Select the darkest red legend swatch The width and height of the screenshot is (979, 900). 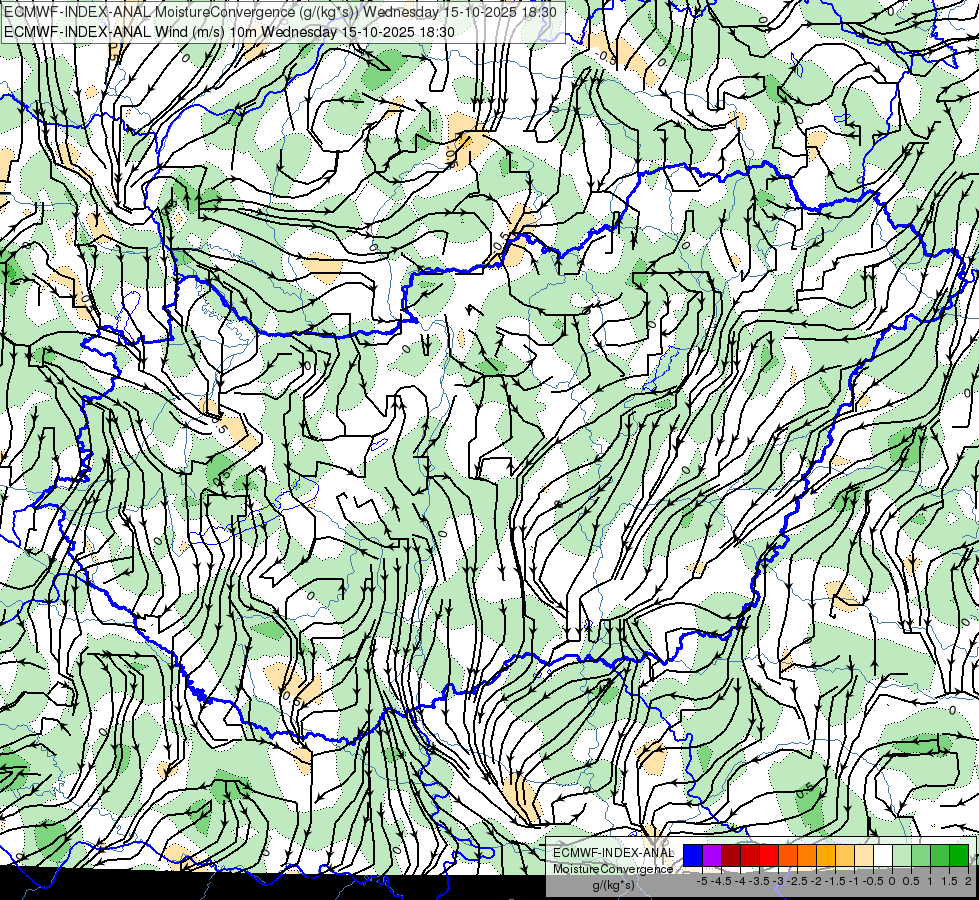pos(731,855)
